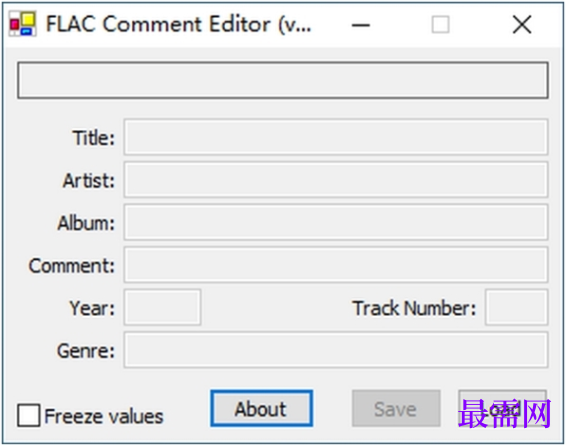Click the "Genre:" label

(x=86, y=351)
